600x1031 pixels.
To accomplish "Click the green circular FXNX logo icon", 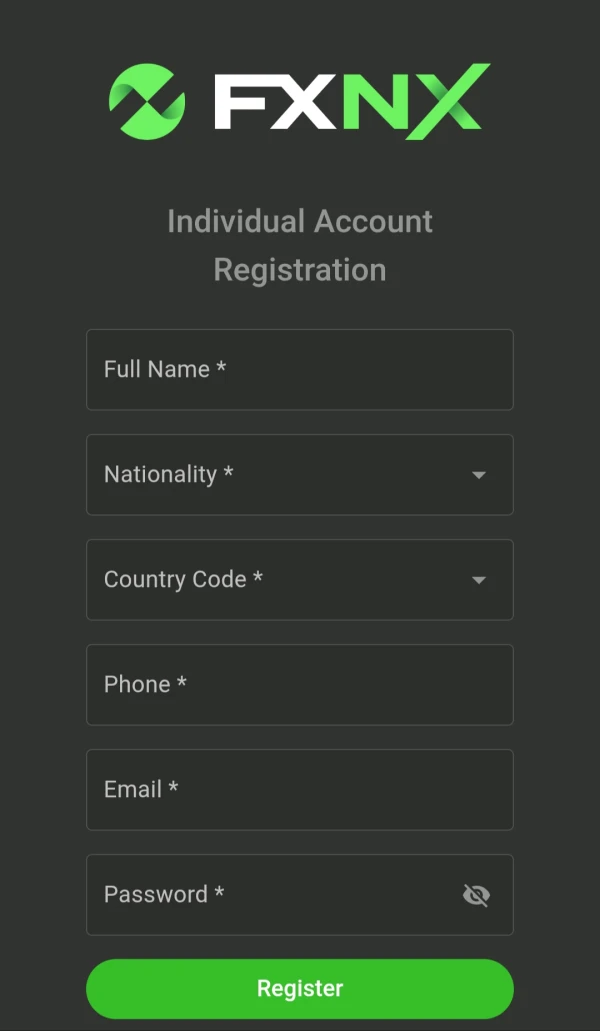I will click(147, 100).
